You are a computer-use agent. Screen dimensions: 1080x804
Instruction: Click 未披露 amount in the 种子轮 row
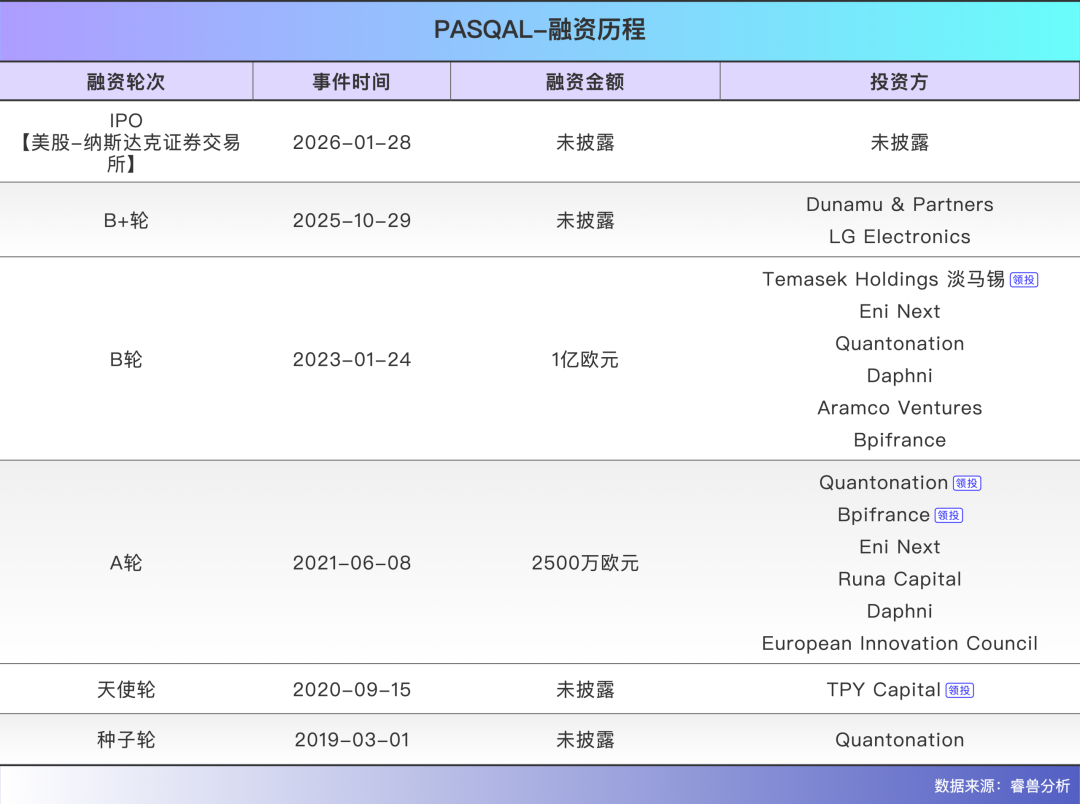click(x=585, y=740)
